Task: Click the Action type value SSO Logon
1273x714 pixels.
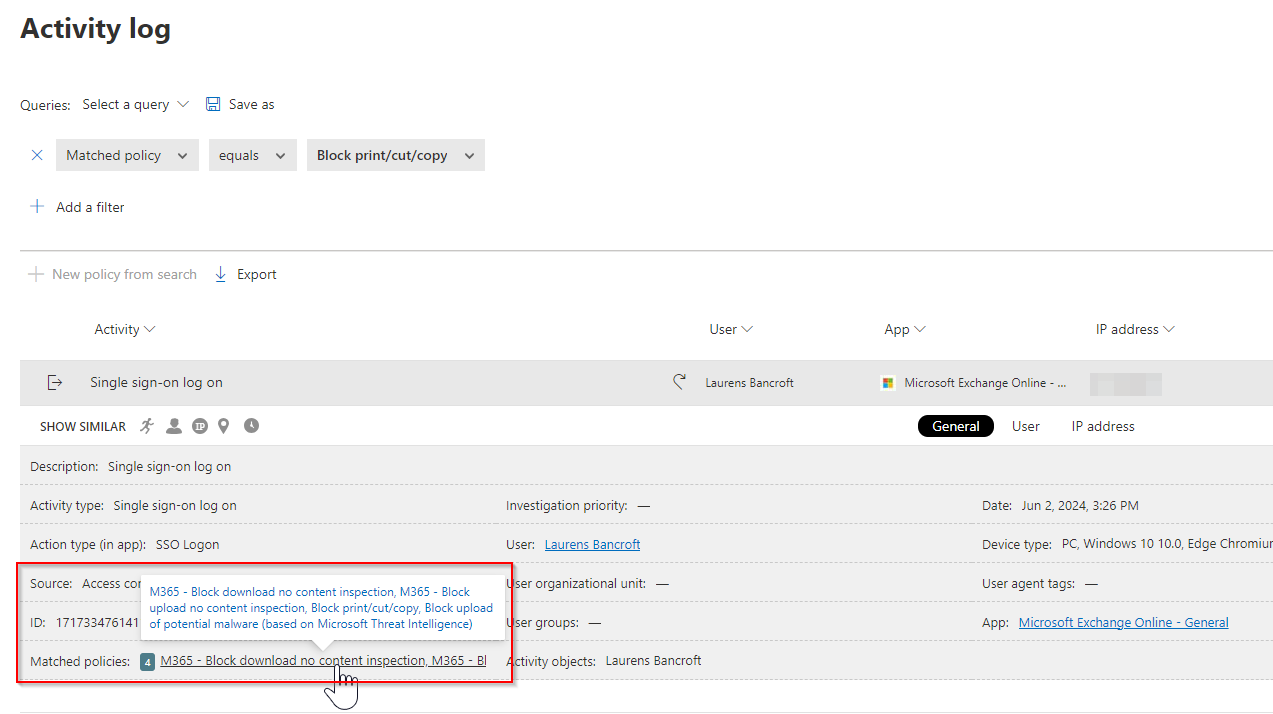Action: pyautogui.click(x=187, y=544)
